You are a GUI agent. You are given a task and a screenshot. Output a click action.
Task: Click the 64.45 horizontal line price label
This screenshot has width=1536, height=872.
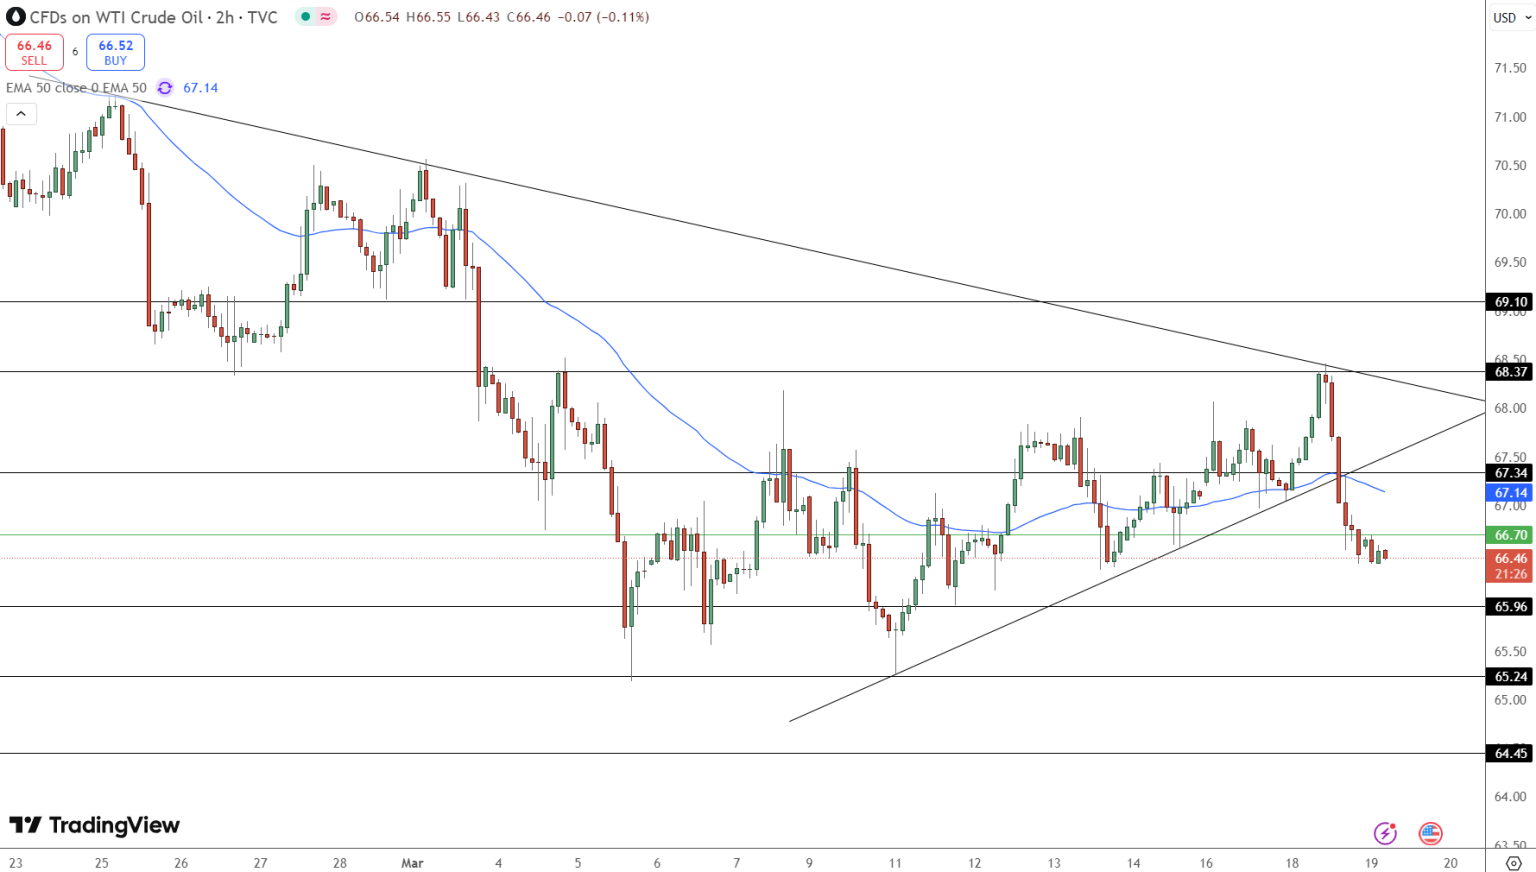tap(1511, 754)
